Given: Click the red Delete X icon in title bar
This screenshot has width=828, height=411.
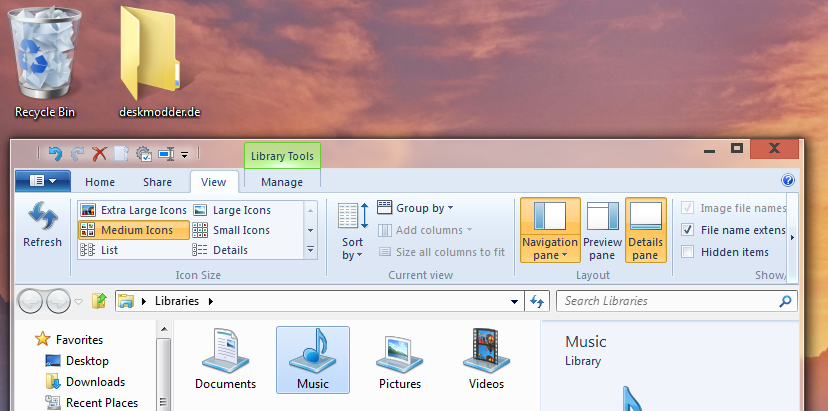Looking at the screenshot, I should (99, 154).
